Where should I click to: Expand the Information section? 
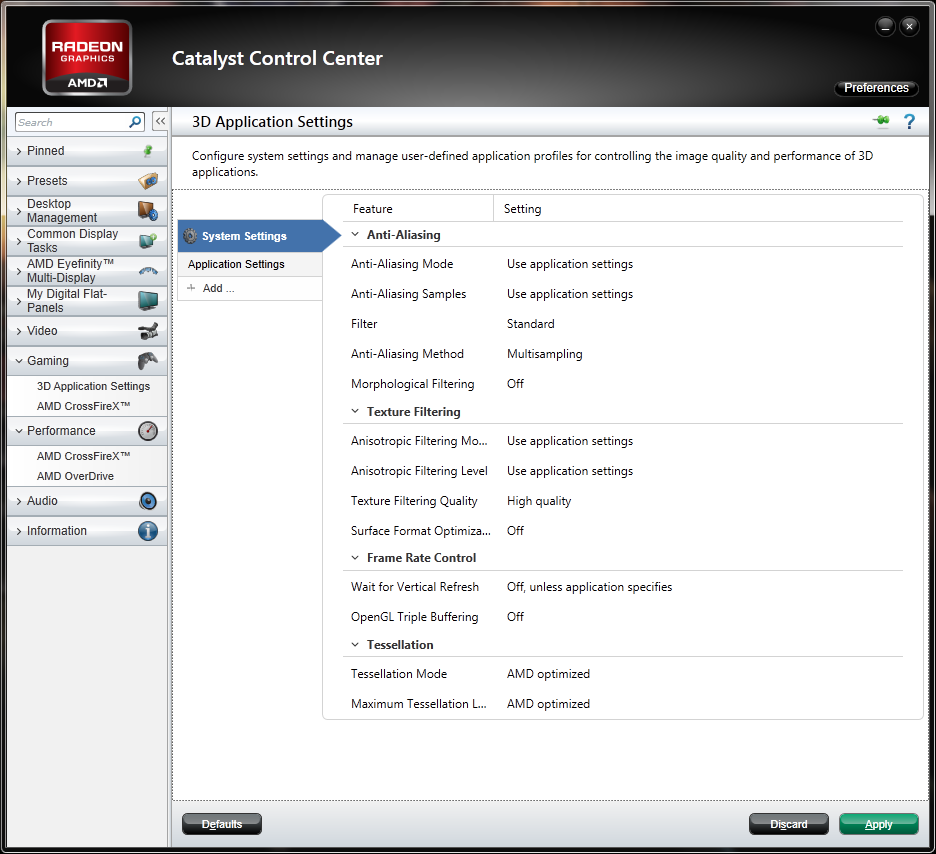pyautogui.click(x=19, y=531)
